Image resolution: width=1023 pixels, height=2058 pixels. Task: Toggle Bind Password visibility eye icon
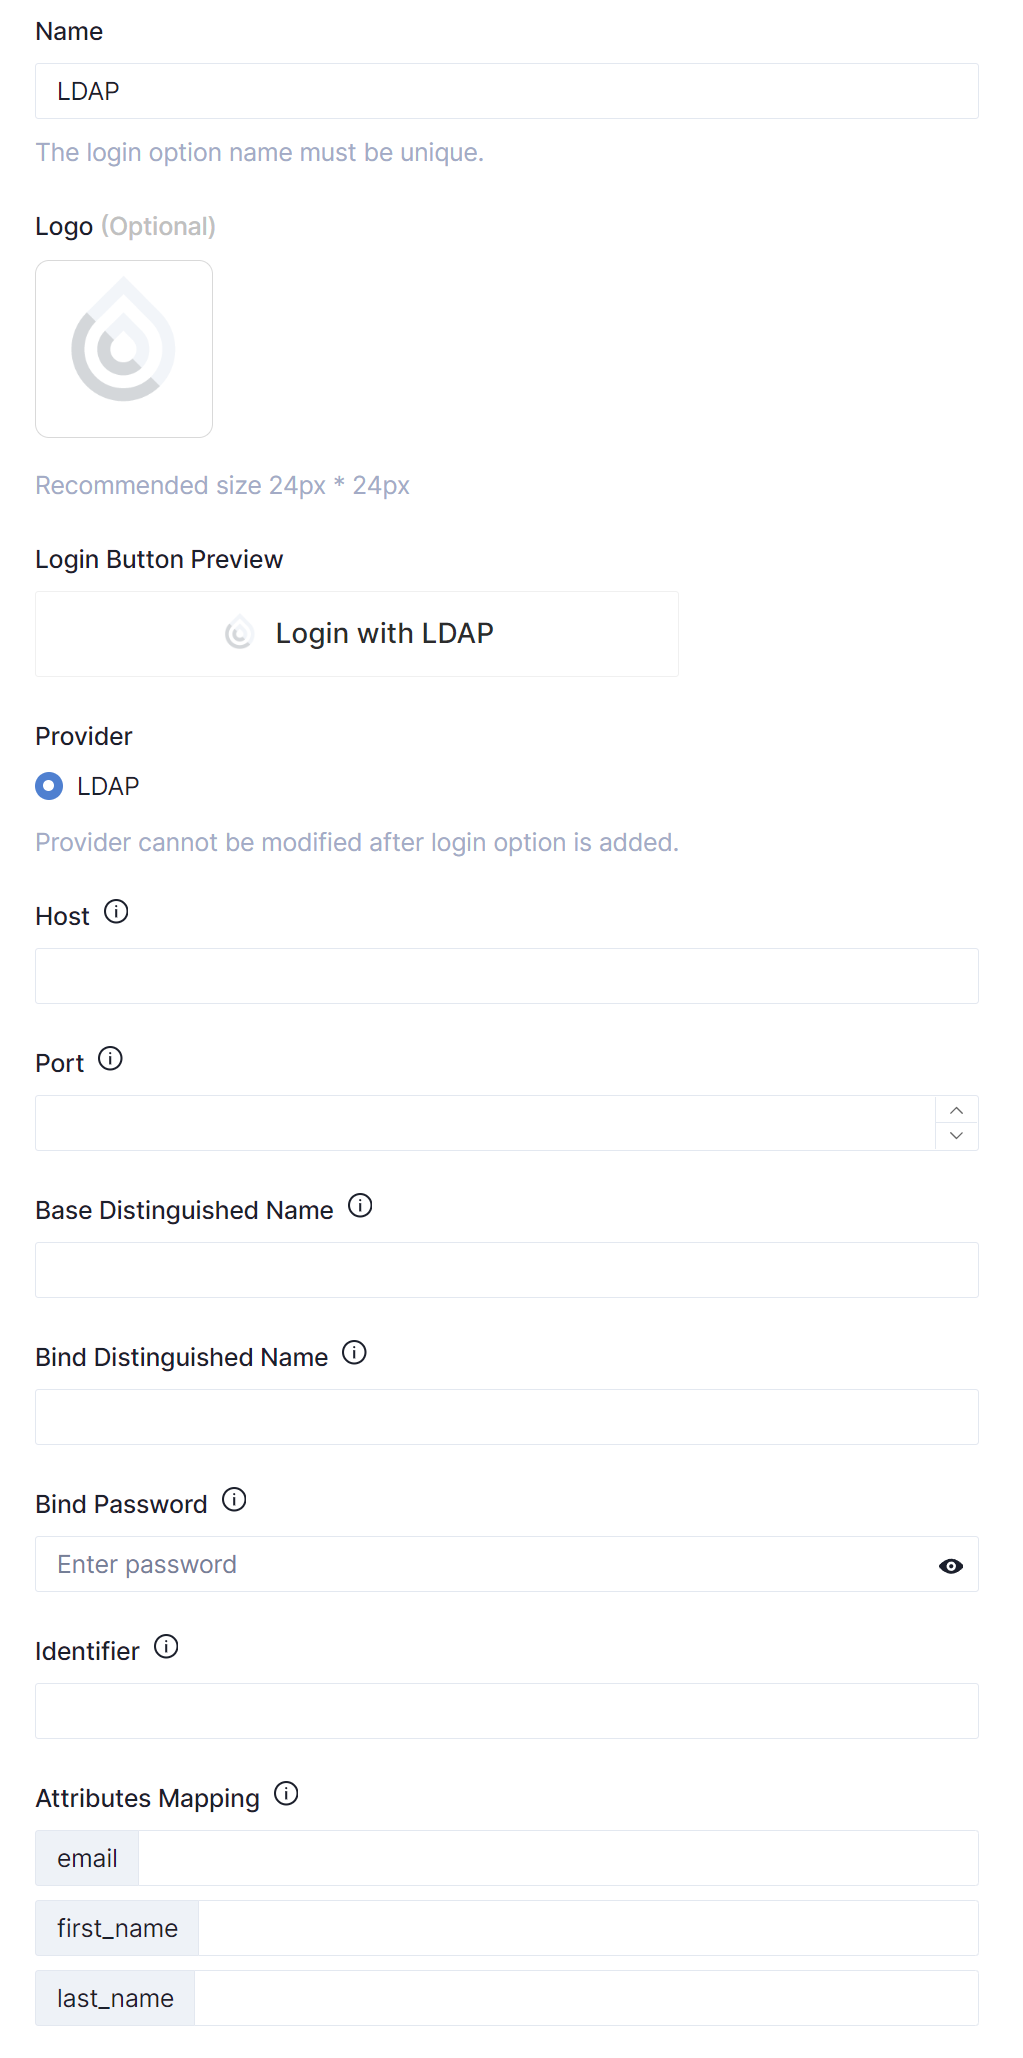951,1566
